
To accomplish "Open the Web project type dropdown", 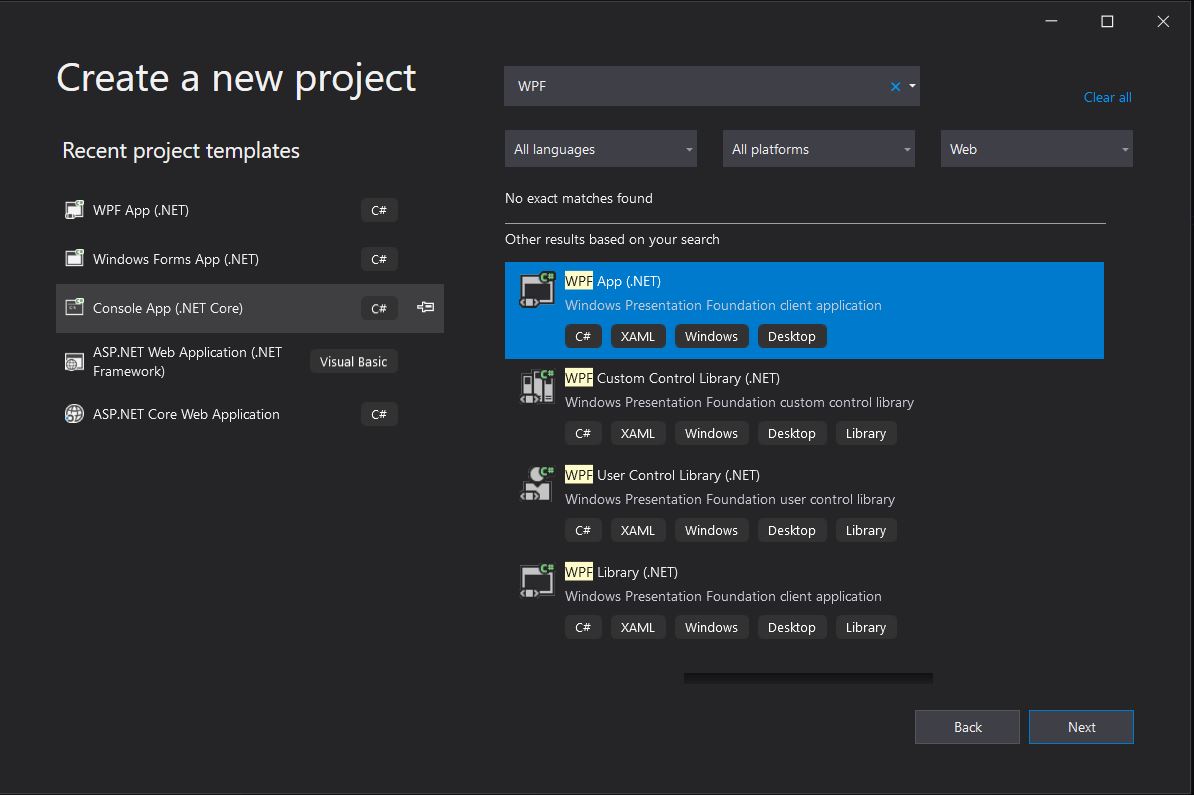I will click(1036, 148).
